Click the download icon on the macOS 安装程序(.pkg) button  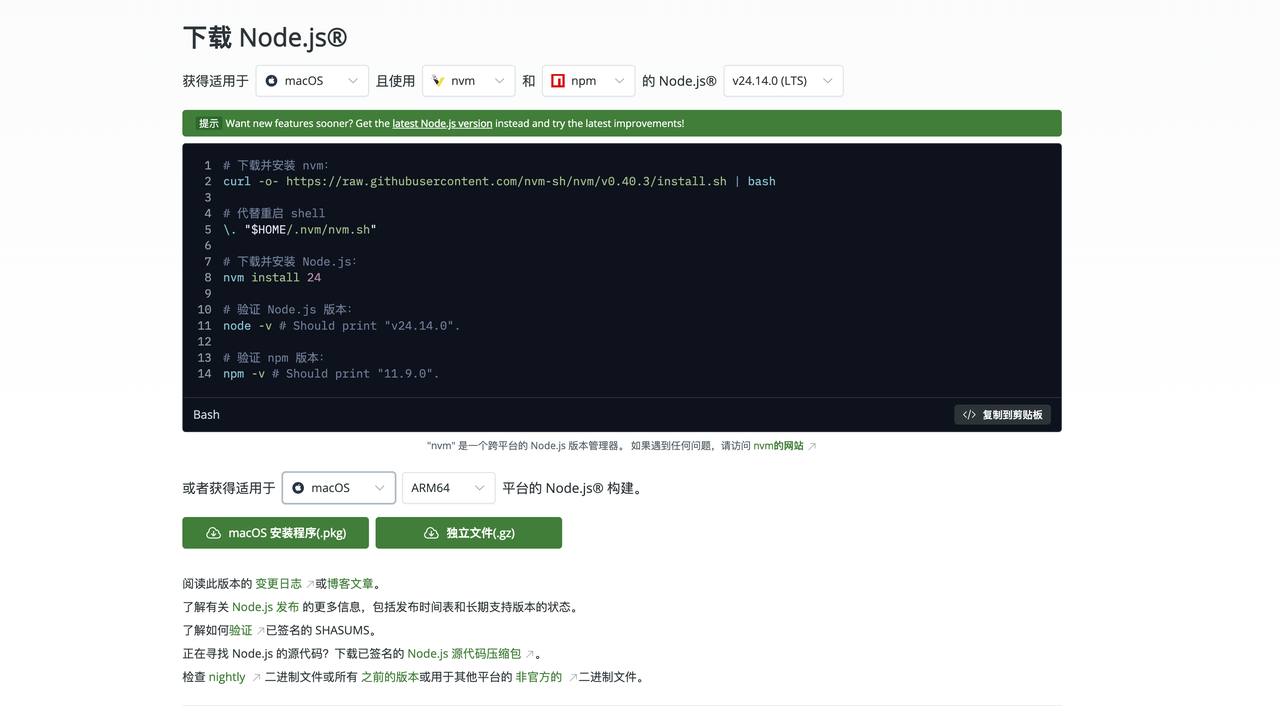(x=211, y=533)
